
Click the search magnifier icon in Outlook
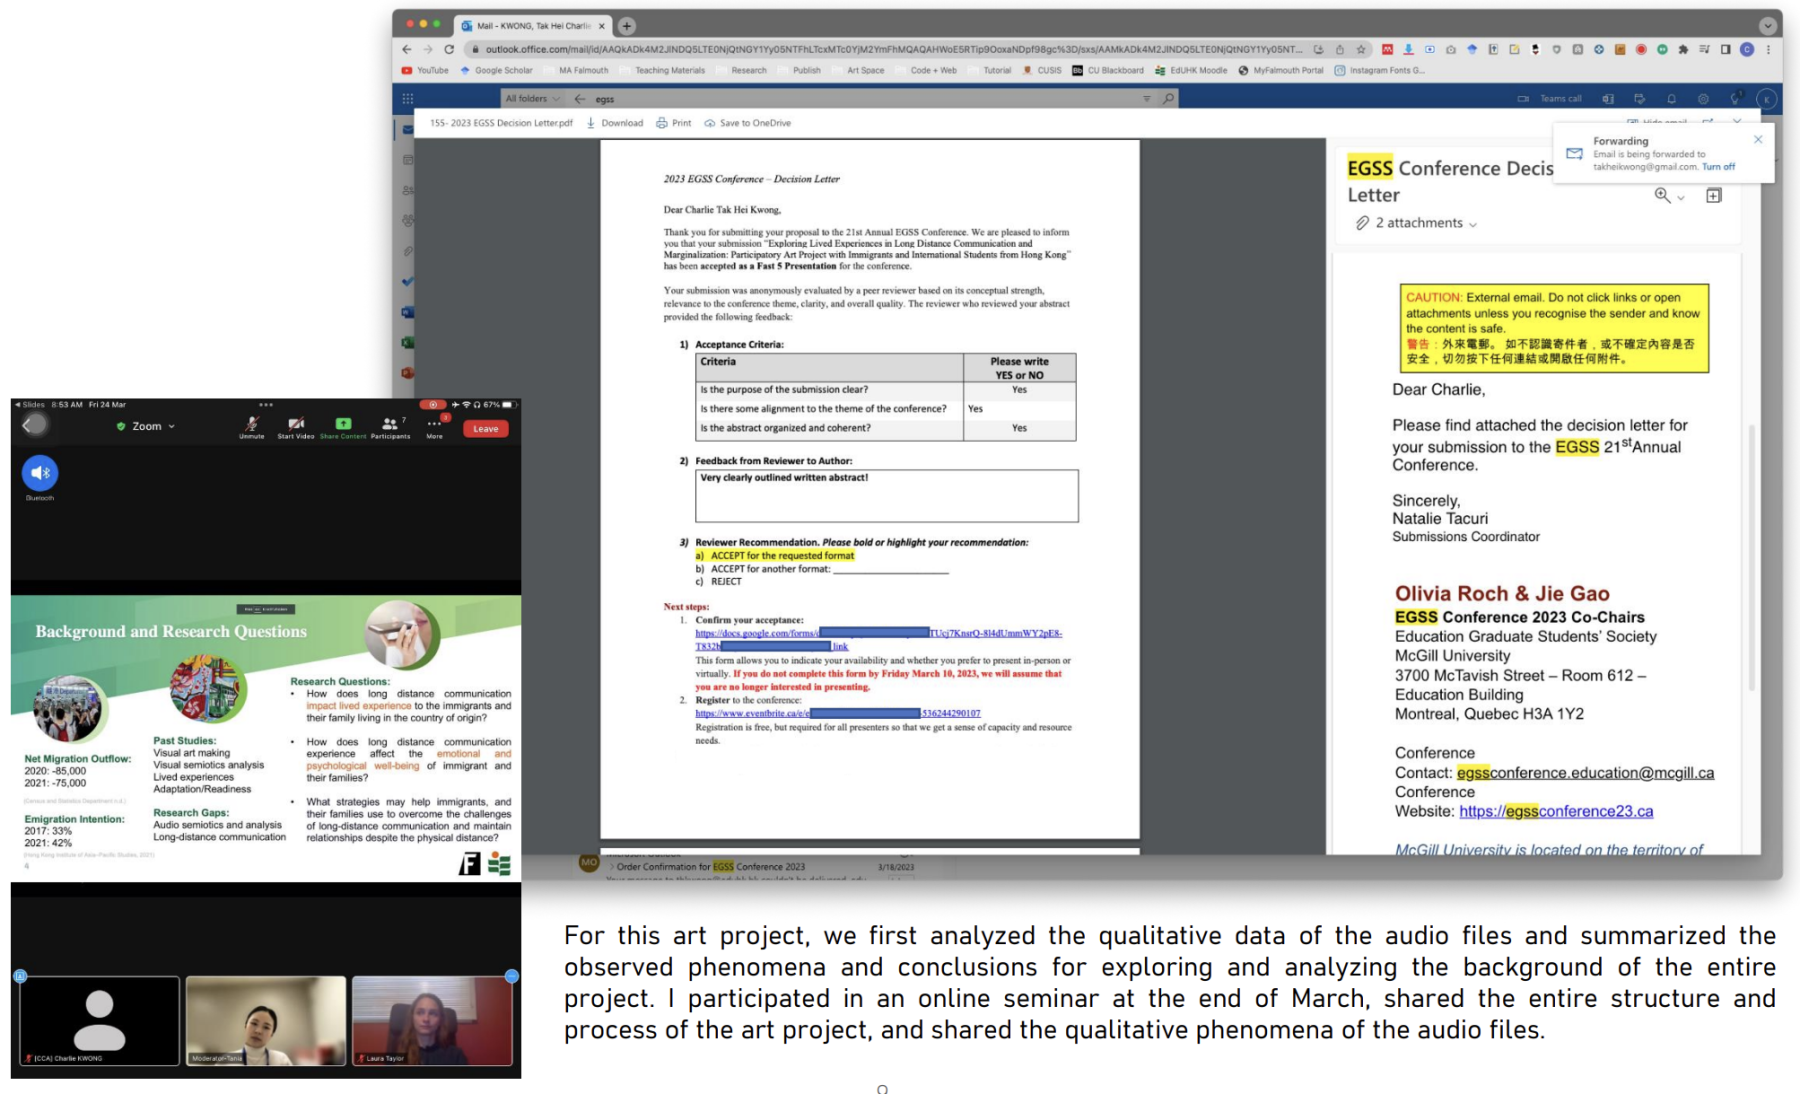(x=1168, y=98)
